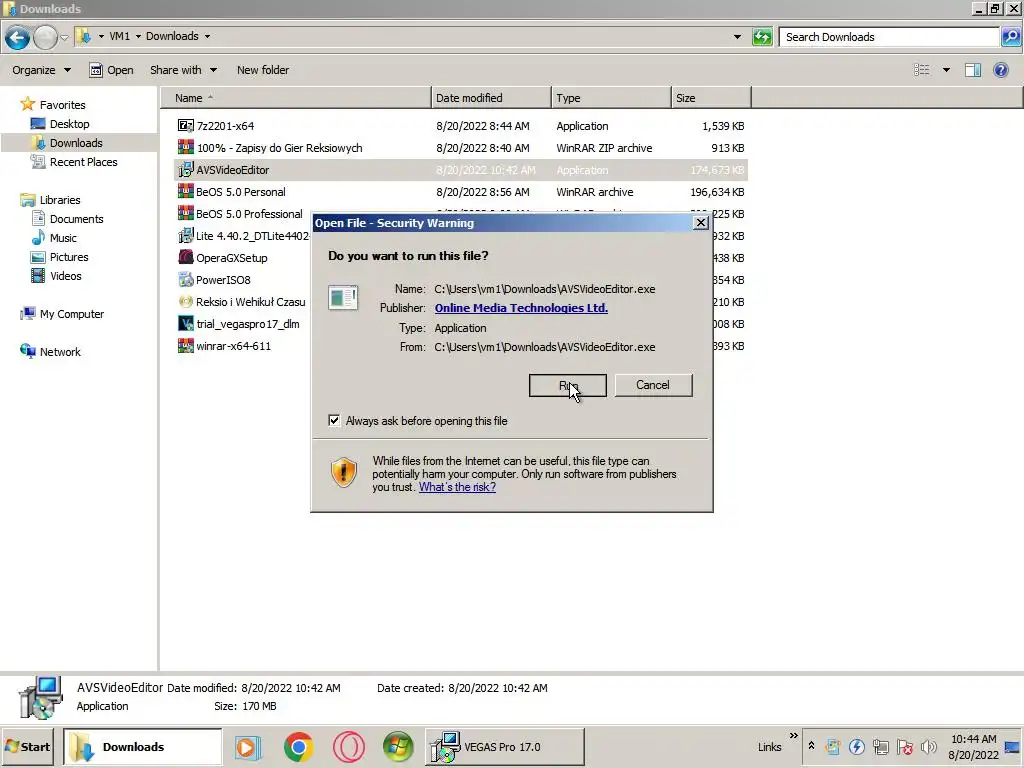Sort by the Date modified column header

tap(491, 98)
